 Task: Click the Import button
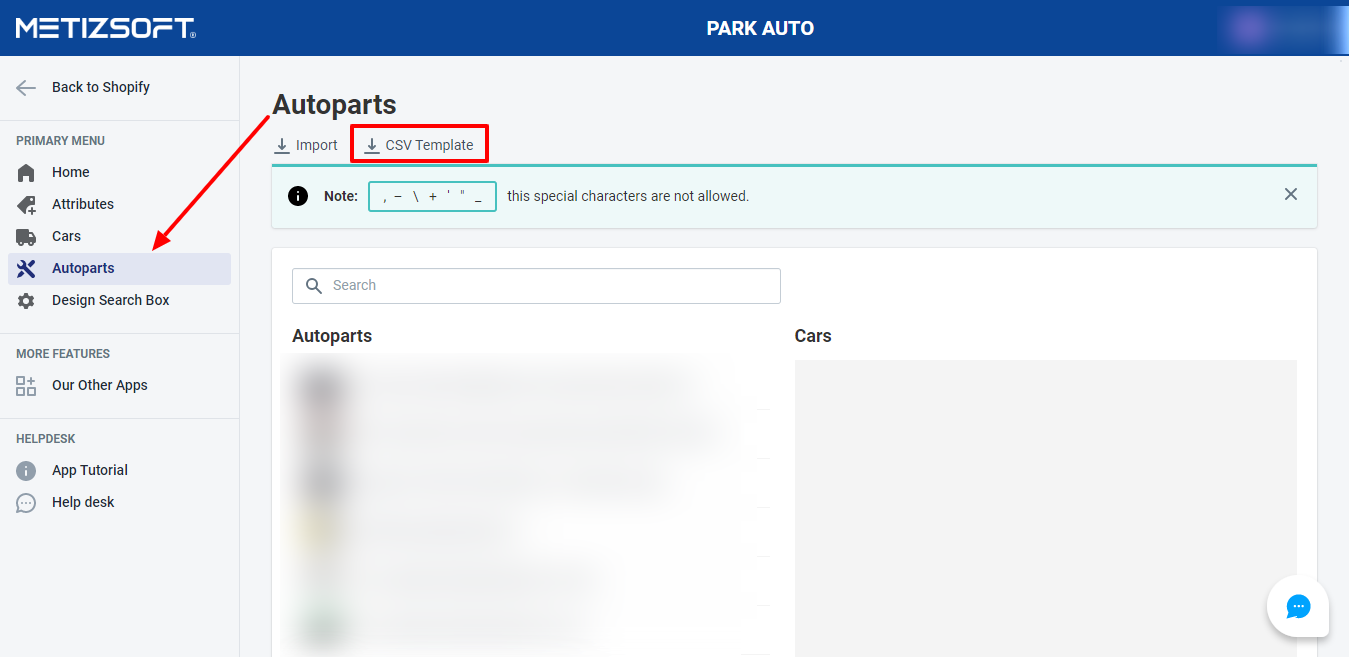click(x=307, y=145)
